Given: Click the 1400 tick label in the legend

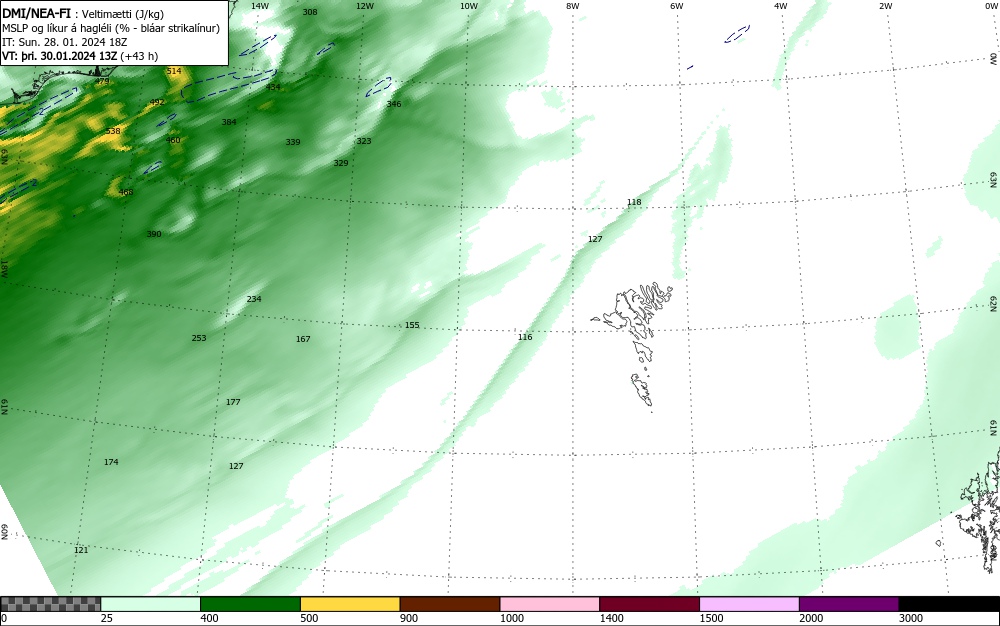Looking at the screenshot, I should pyautogui.click(x=612, y=618).
